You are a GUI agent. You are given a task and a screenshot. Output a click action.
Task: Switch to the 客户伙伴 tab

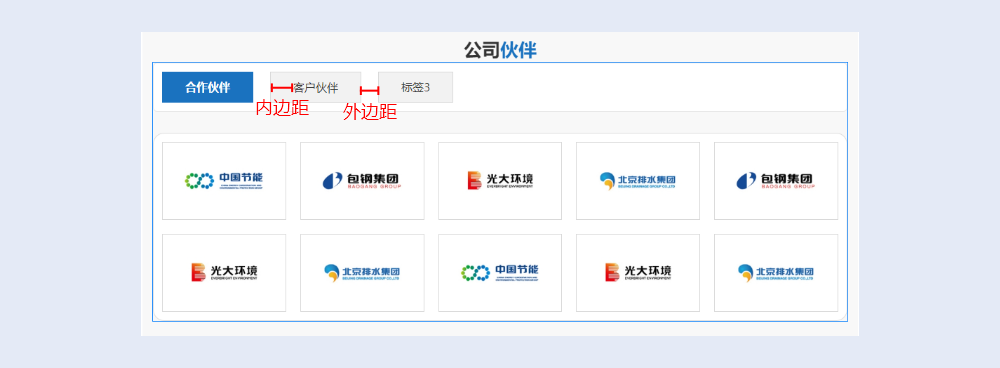[x=316, y=87]
